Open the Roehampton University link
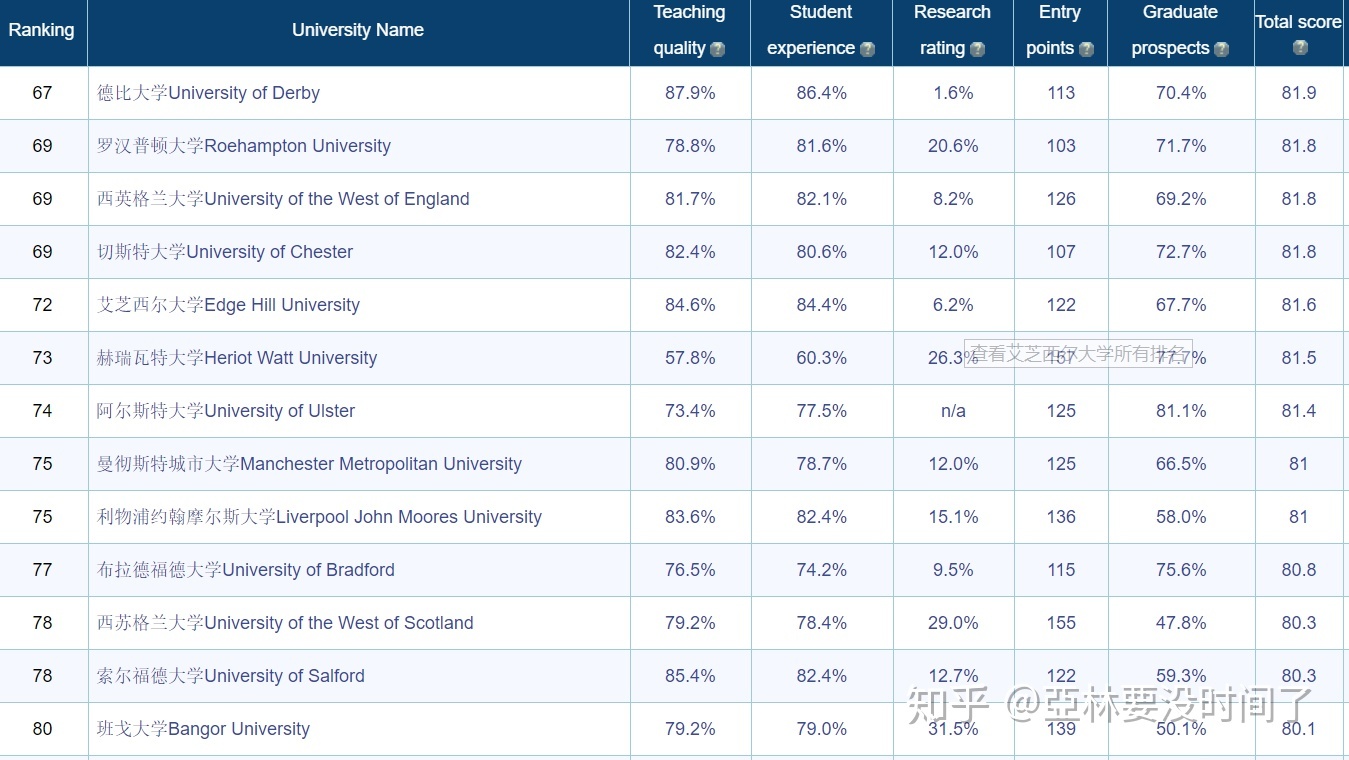 coord(243,146)
